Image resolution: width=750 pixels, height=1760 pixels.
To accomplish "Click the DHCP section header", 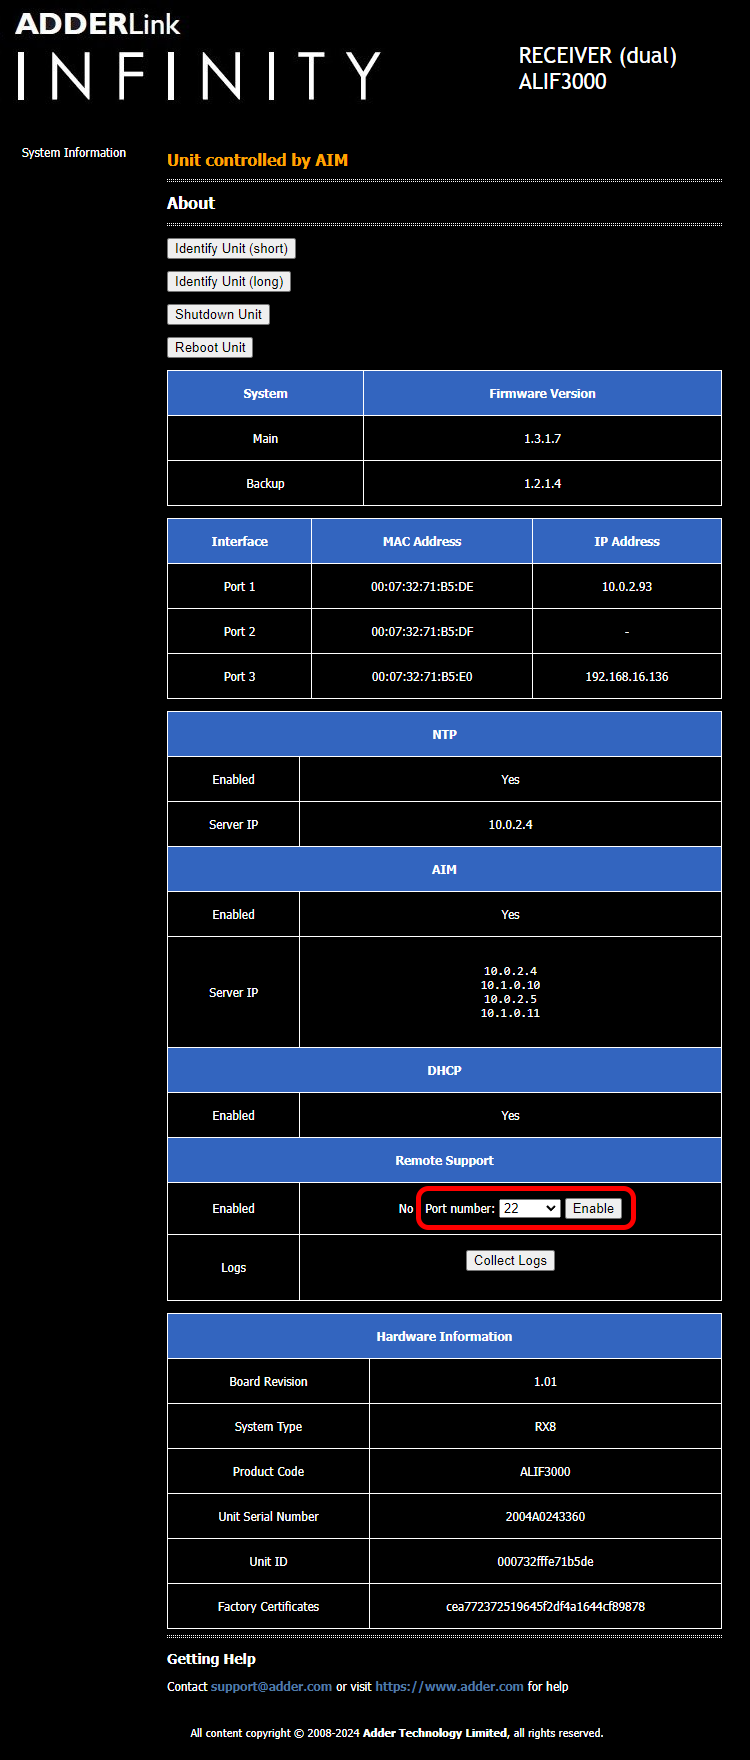I will tap(444, 1070).
